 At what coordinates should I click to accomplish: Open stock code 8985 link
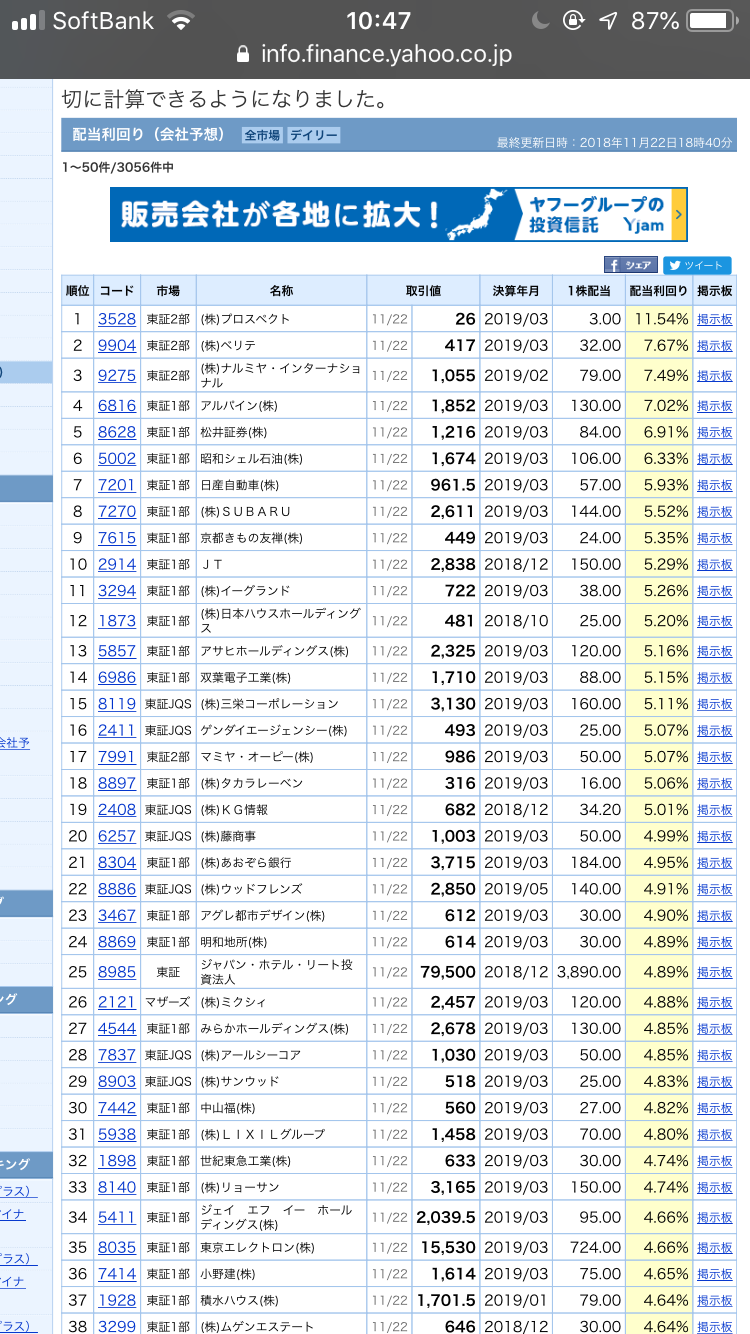tap(117, 972)
